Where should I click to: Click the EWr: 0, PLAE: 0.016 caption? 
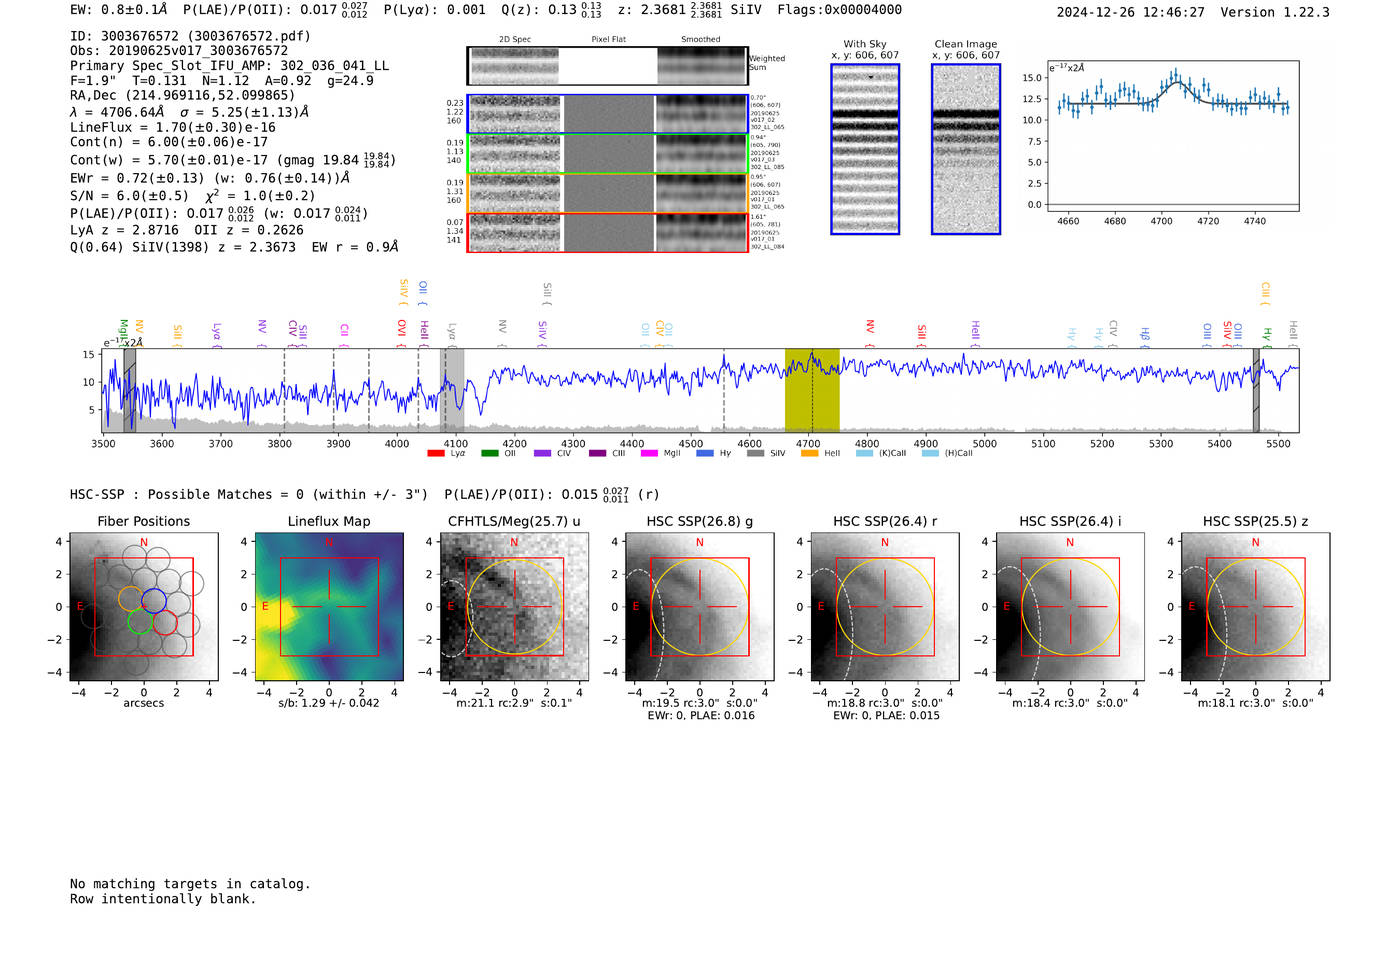tap(701, 716)
